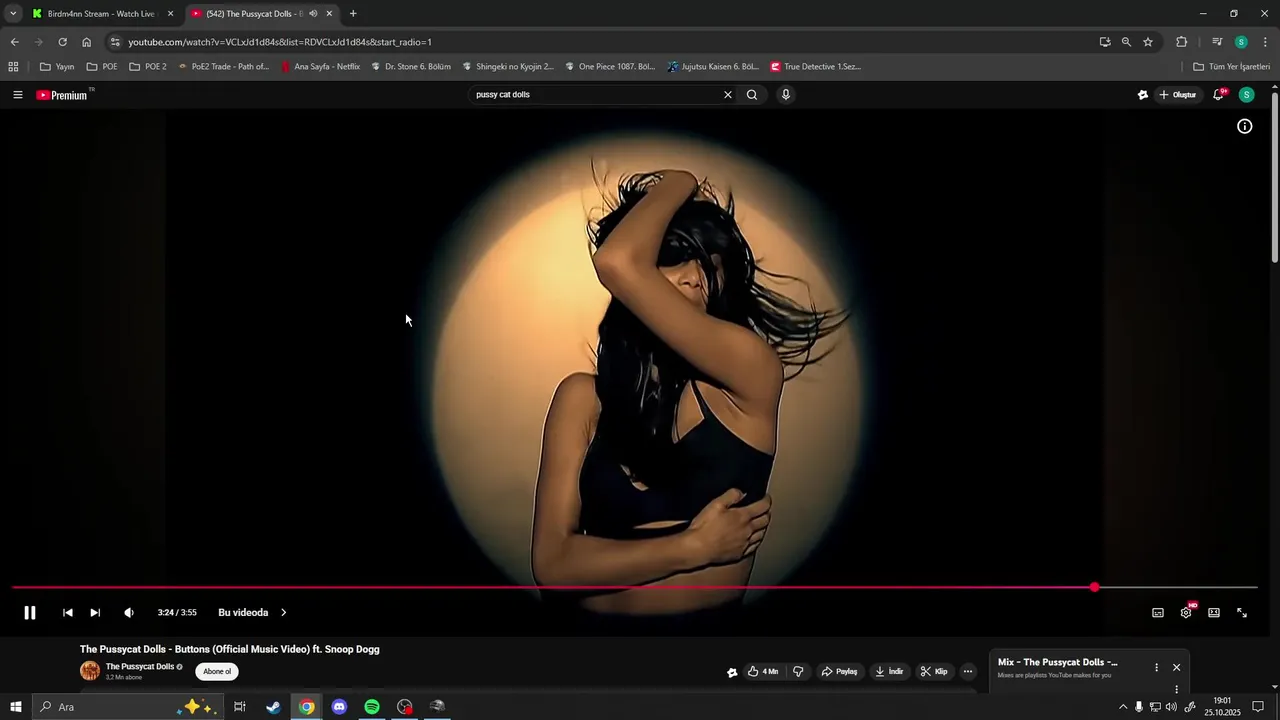The image size is (1280, 720).
Task: Open a new browser tab
Action: pyautogui.click(x=353, y=14)
